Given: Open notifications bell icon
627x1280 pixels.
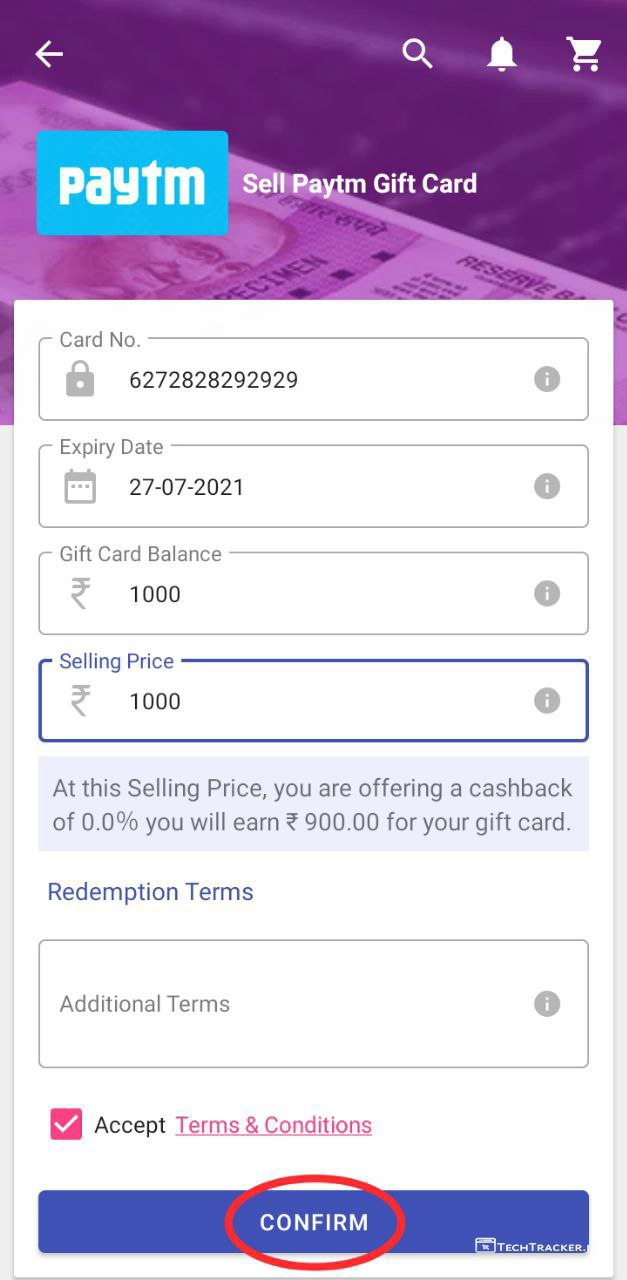Looking at the screenshot, I should click(502, 55).
